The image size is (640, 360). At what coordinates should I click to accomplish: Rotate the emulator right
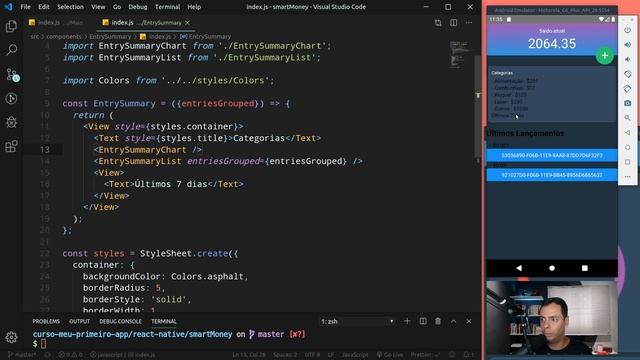click(x=628, y=89)
